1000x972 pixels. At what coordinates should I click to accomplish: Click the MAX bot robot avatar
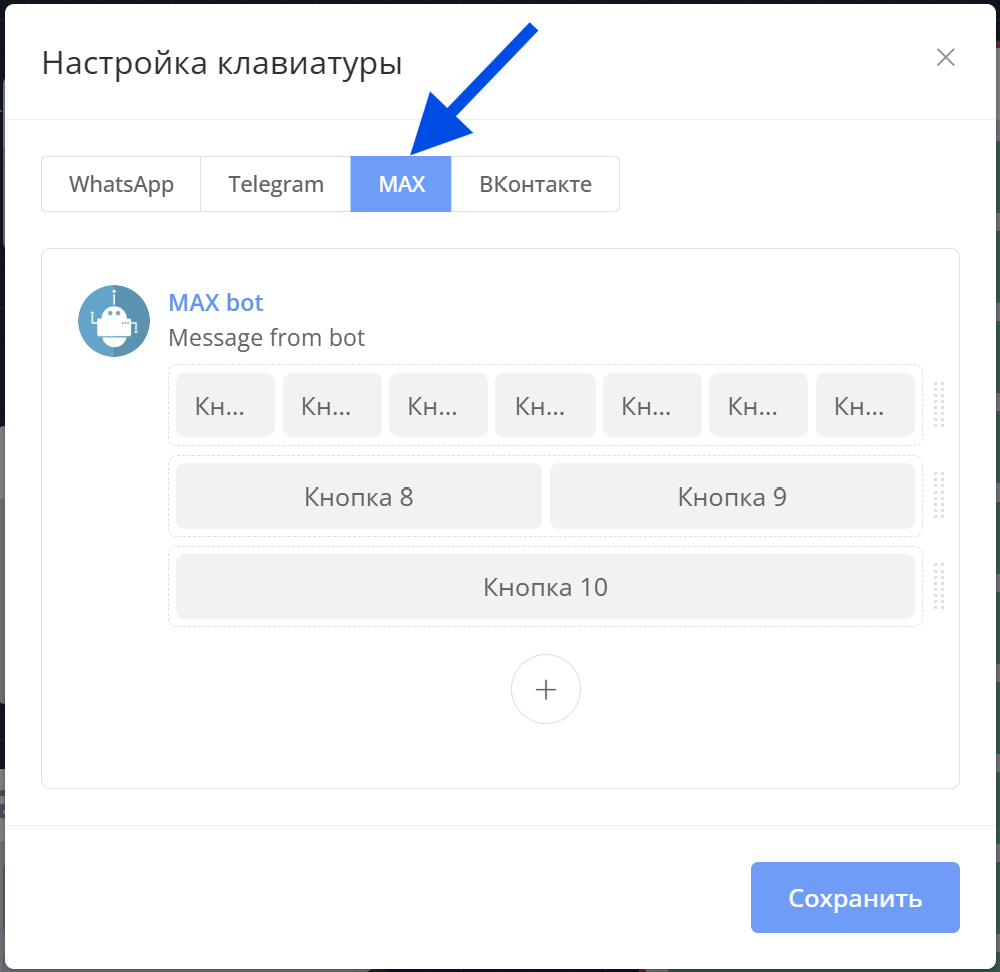(114, 321)
